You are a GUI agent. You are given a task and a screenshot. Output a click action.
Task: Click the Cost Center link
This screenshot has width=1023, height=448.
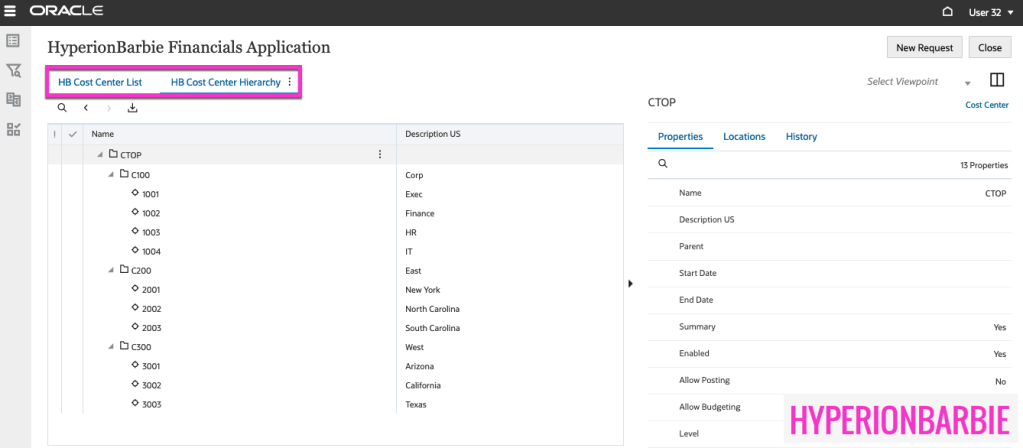986,105
